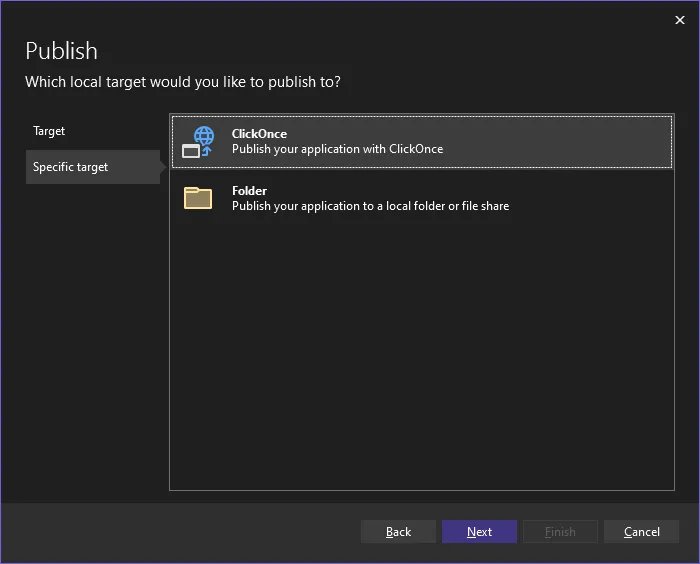Screen dimensions: 700x564
Task: Choose the Folder title label
Action: (249, 190)
